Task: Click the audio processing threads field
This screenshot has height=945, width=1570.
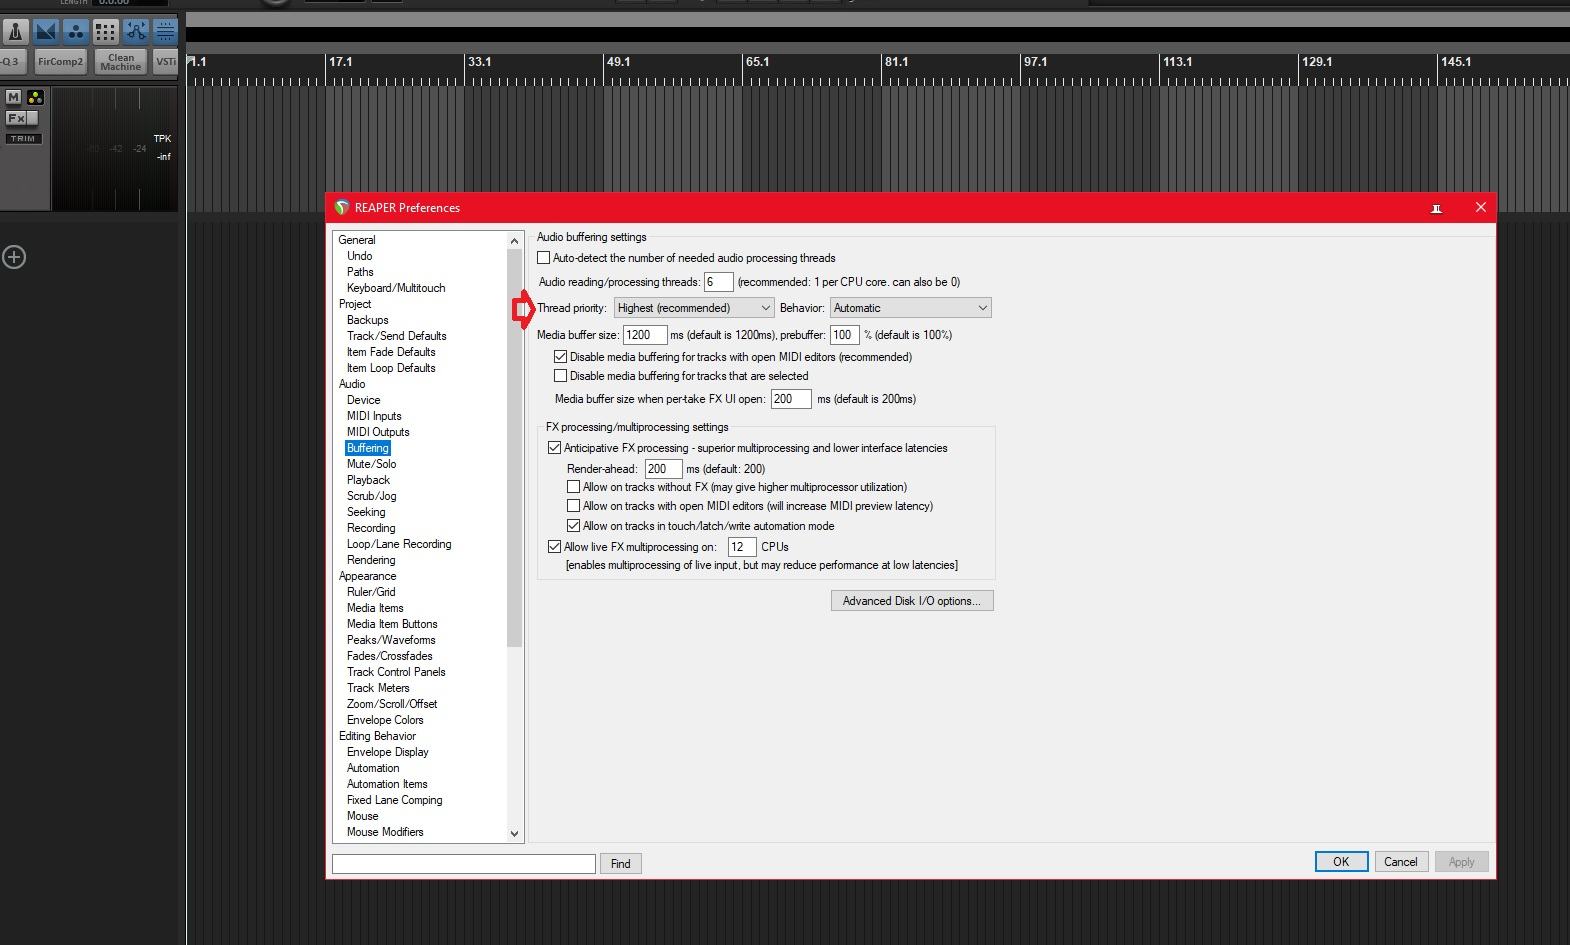Action: [x=718, y=282]
